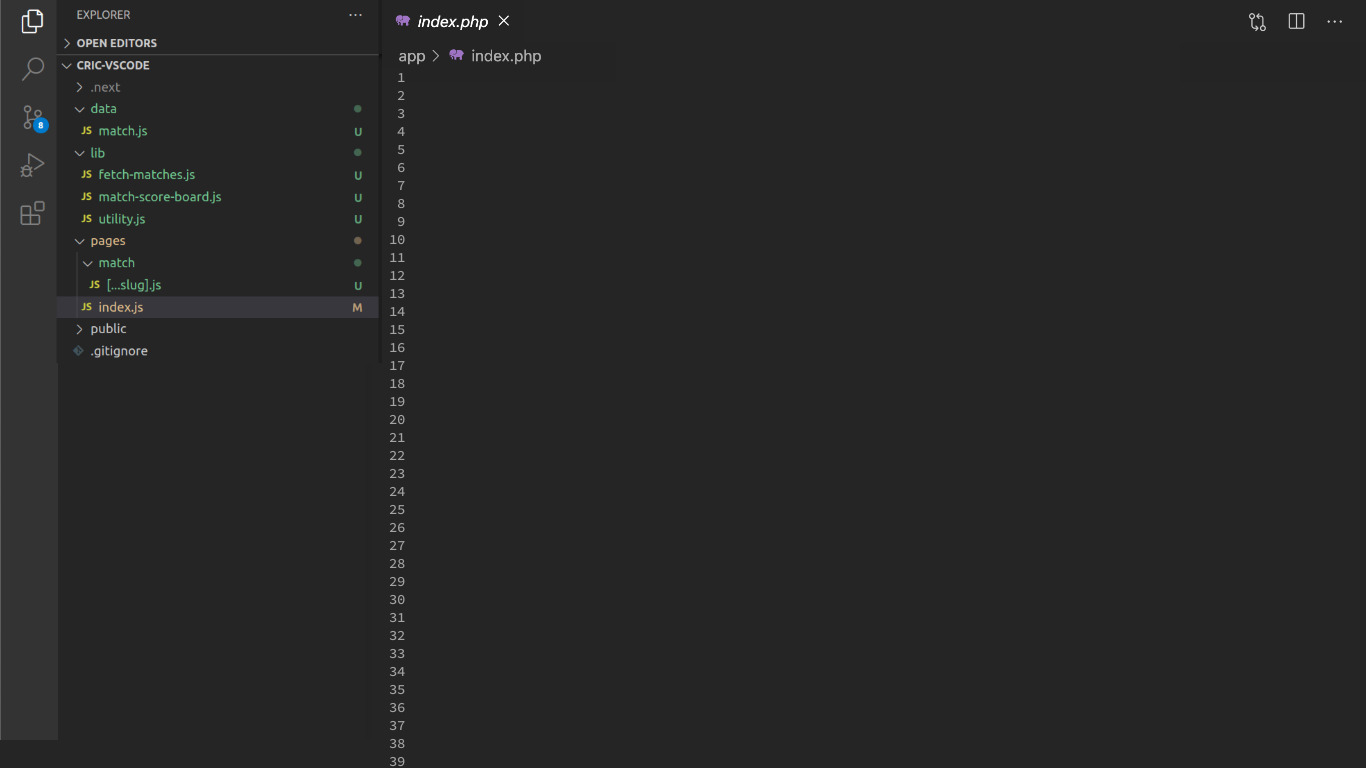
Task: Collapse the data folder
Action: 103,109
